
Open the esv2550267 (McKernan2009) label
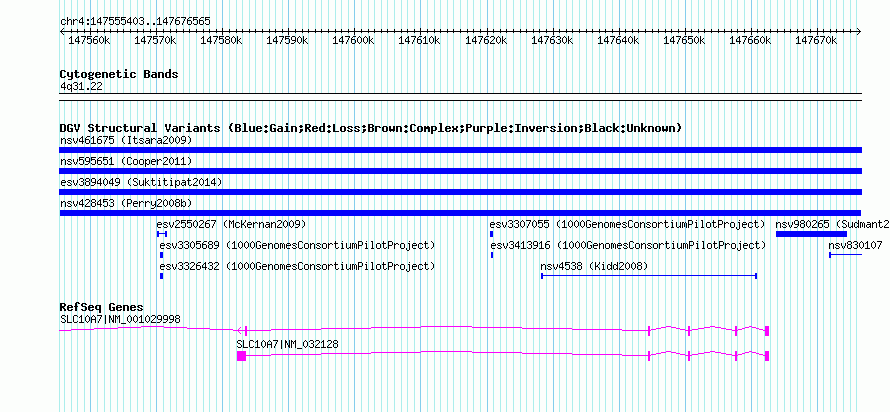click(232, 224)
